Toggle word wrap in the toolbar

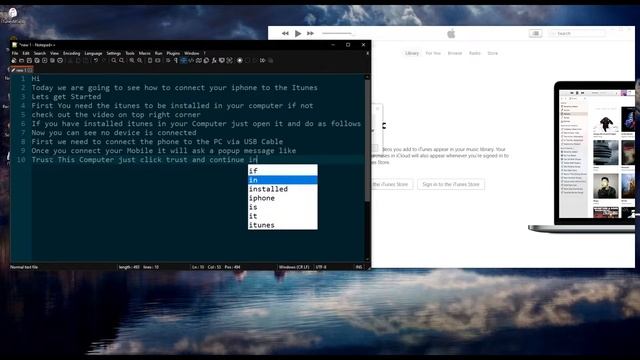point(168,60)
